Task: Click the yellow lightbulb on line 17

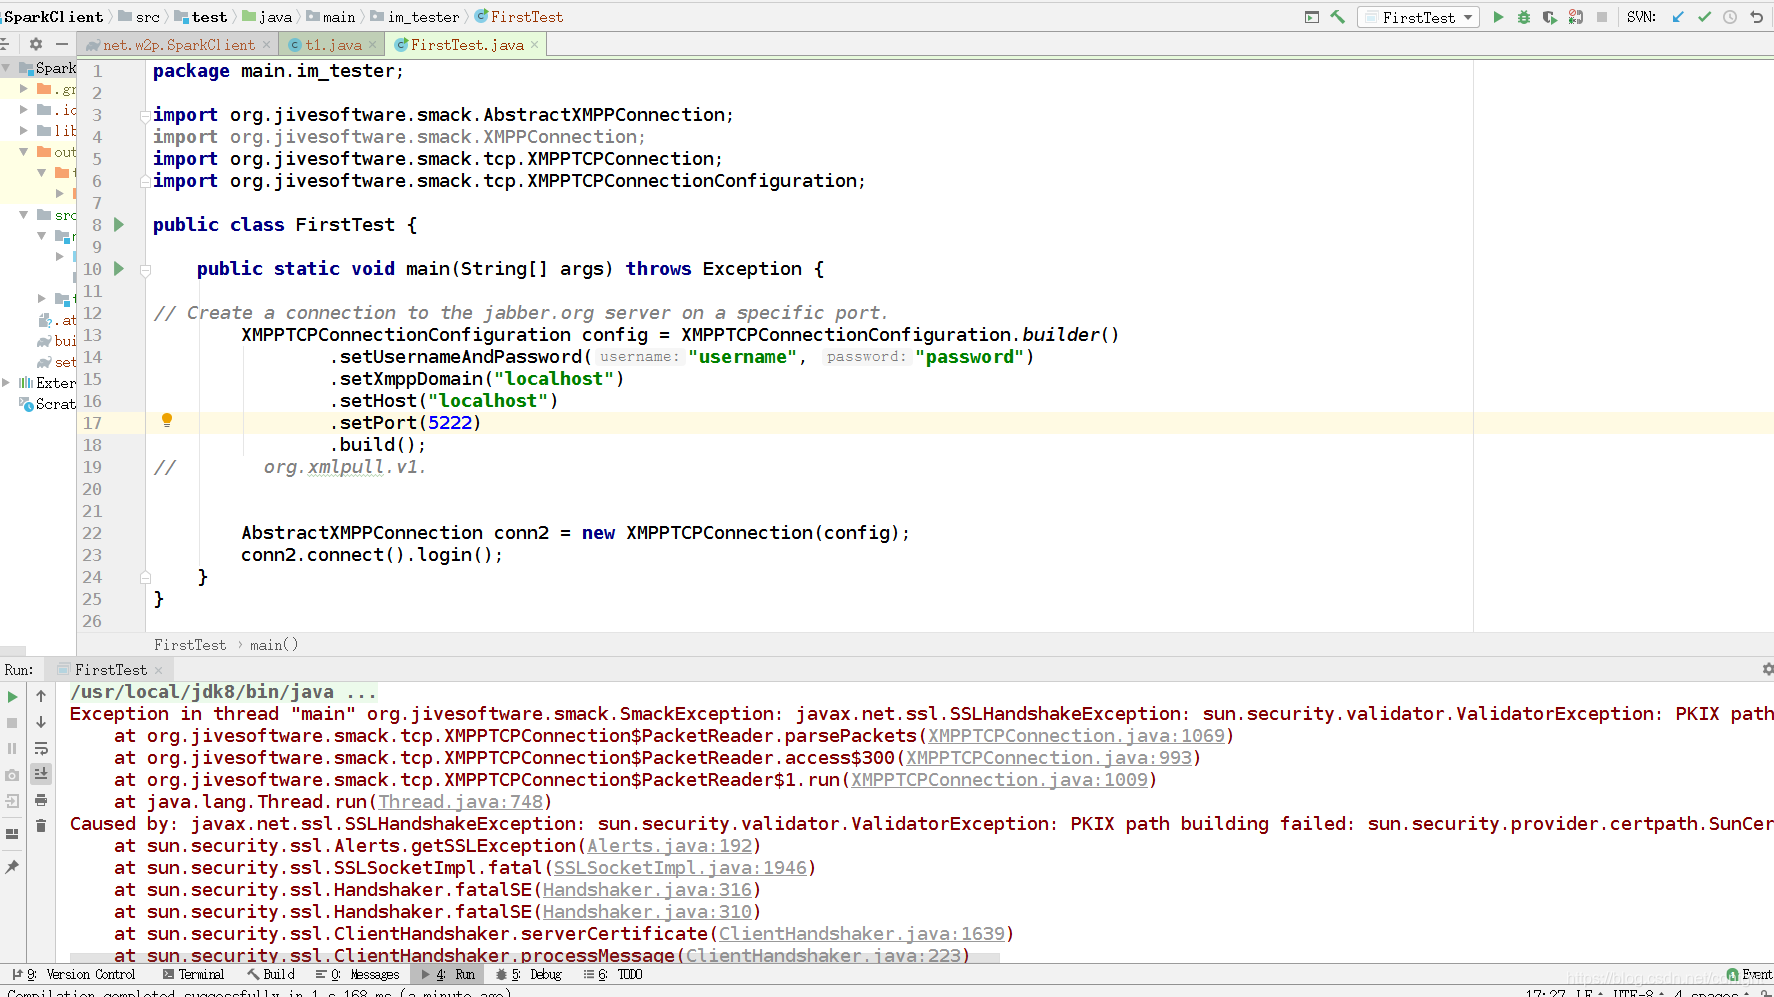Action: 167,421
